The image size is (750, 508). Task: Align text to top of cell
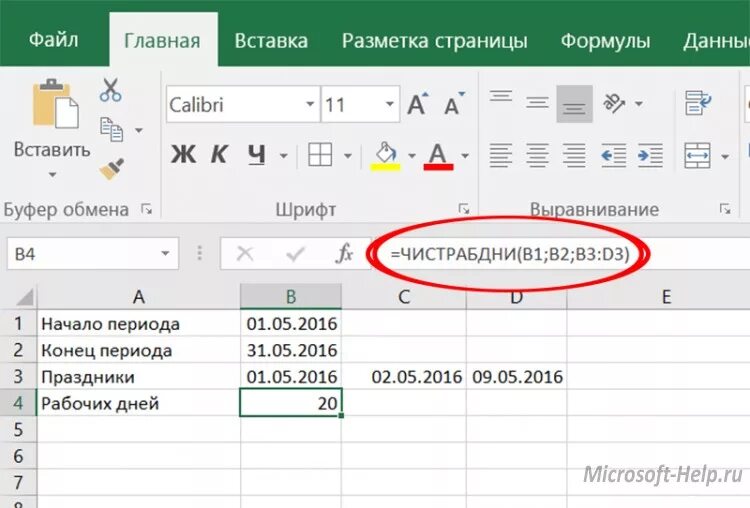(501, 96)
